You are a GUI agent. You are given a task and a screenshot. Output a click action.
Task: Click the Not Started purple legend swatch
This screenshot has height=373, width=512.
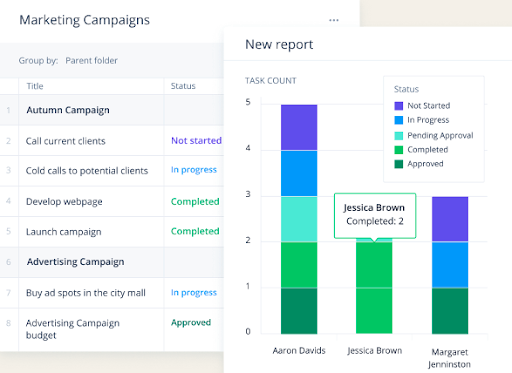399,106
